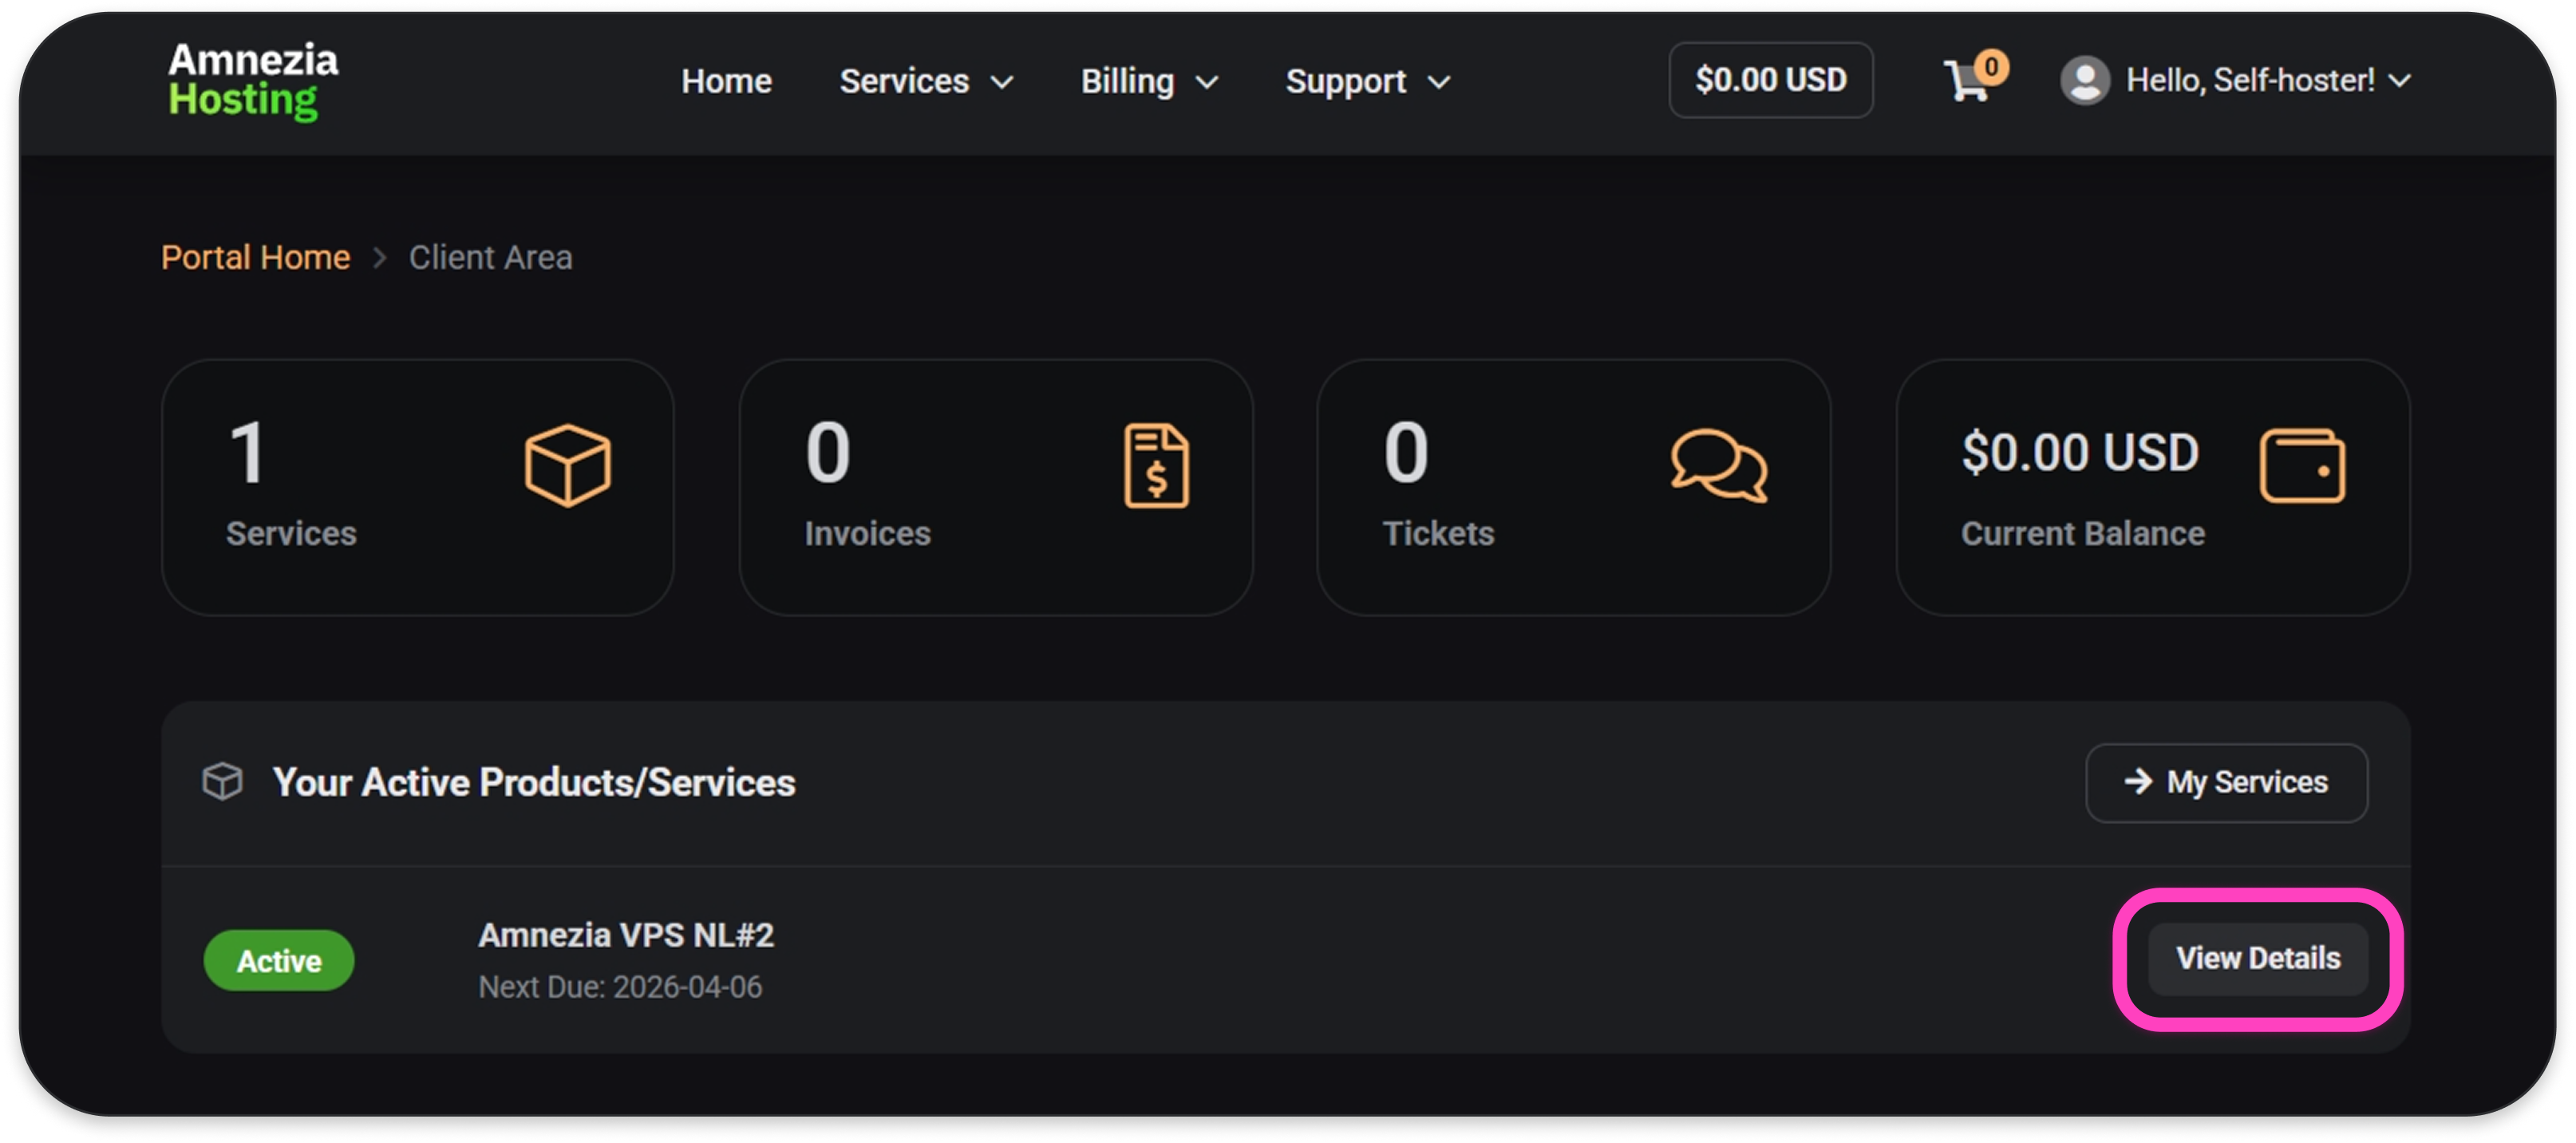Expand the Support dropdown menu

point(1366,81)
